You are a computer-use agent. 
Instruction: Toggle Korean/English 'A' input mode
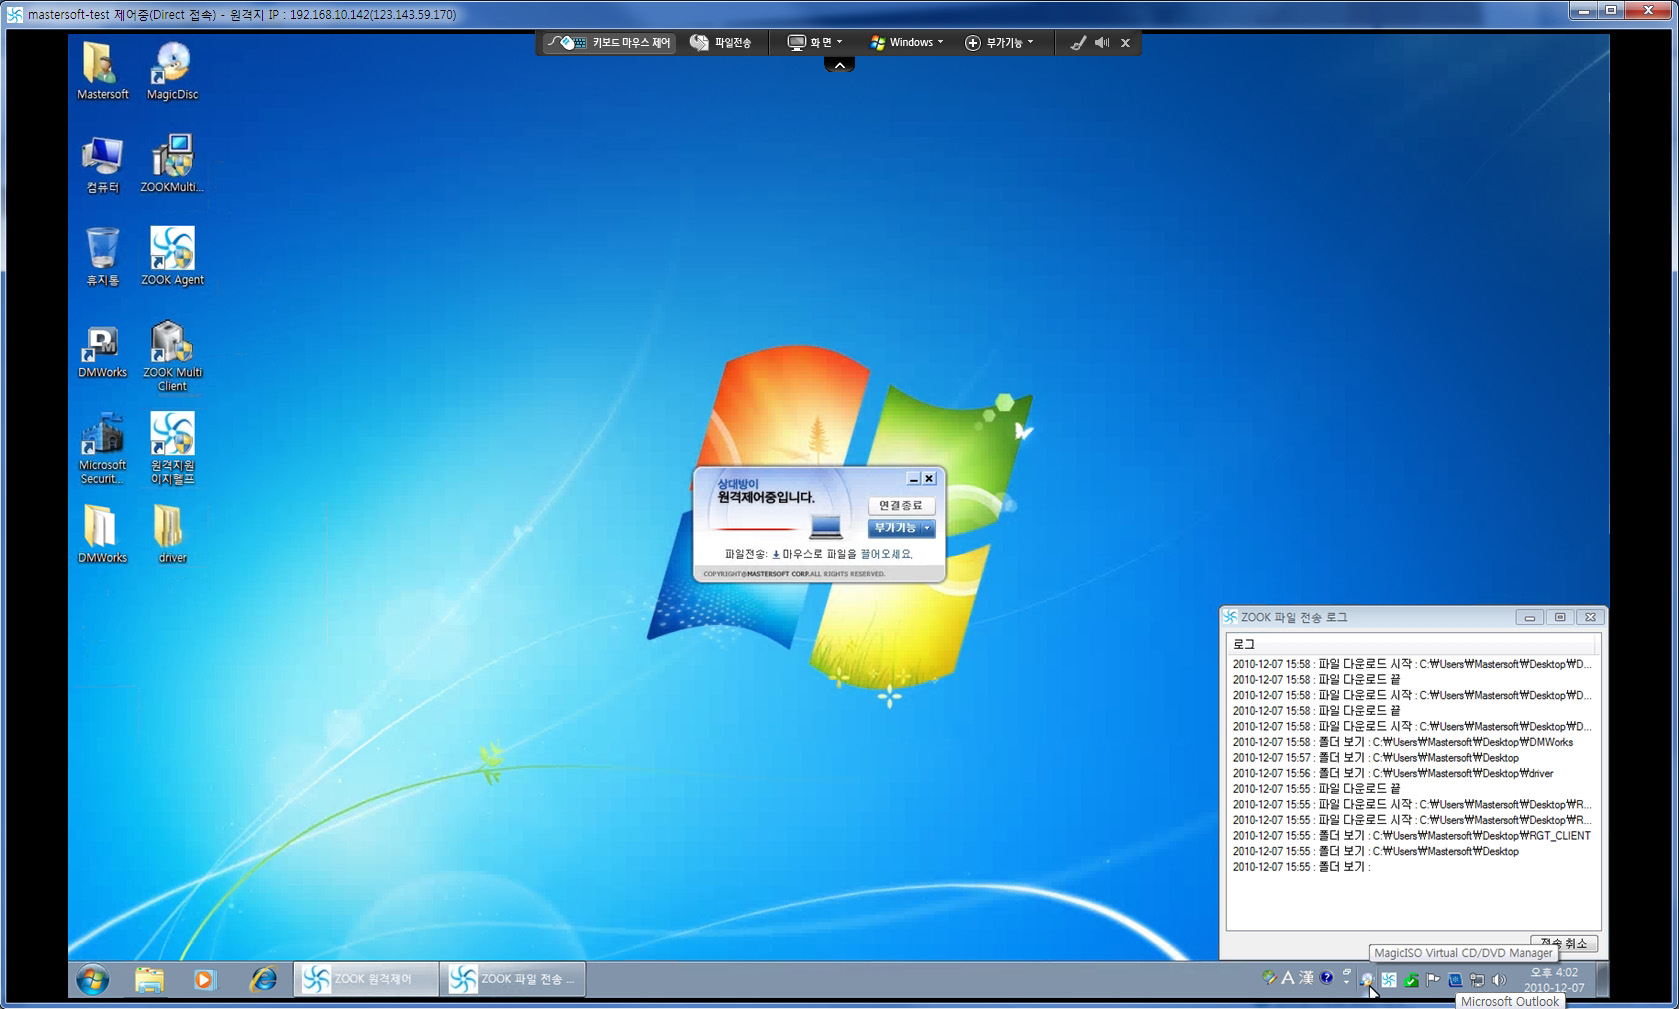point(1288,978)
